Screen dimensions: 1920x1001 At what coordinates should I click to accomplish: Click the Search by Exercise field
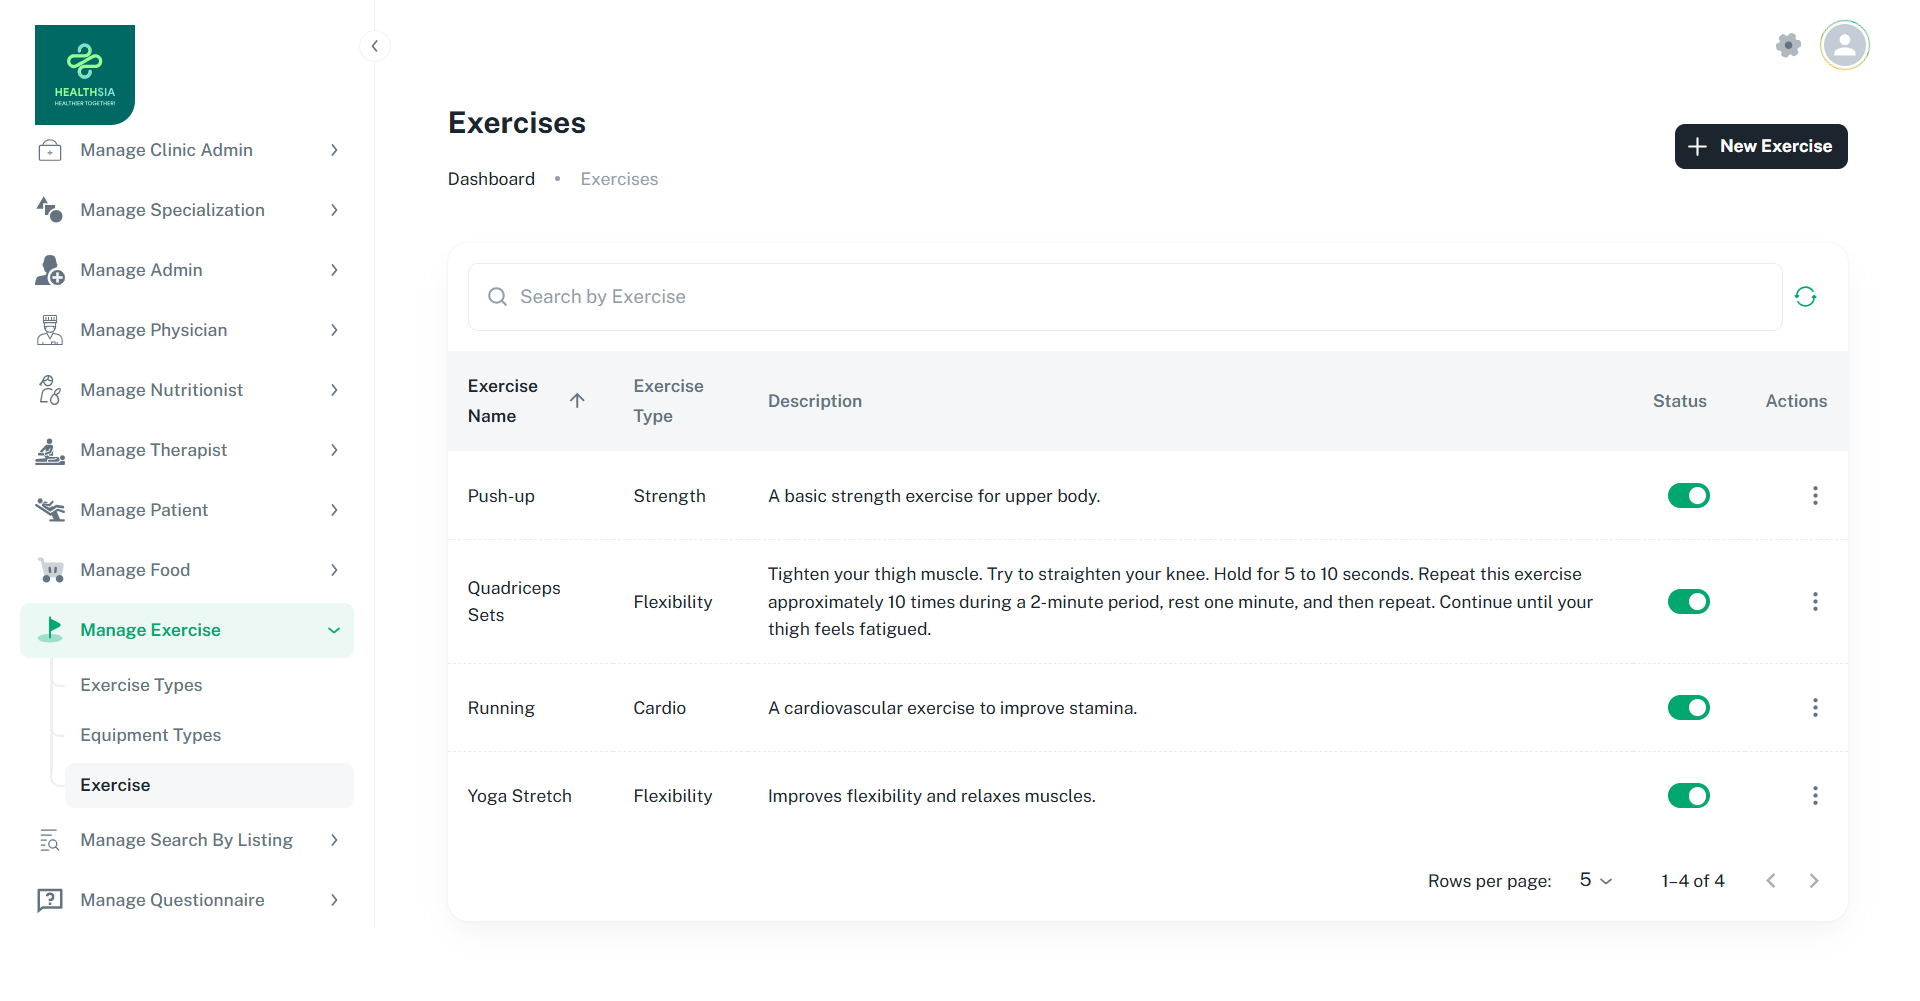(x=1125, y=297)
